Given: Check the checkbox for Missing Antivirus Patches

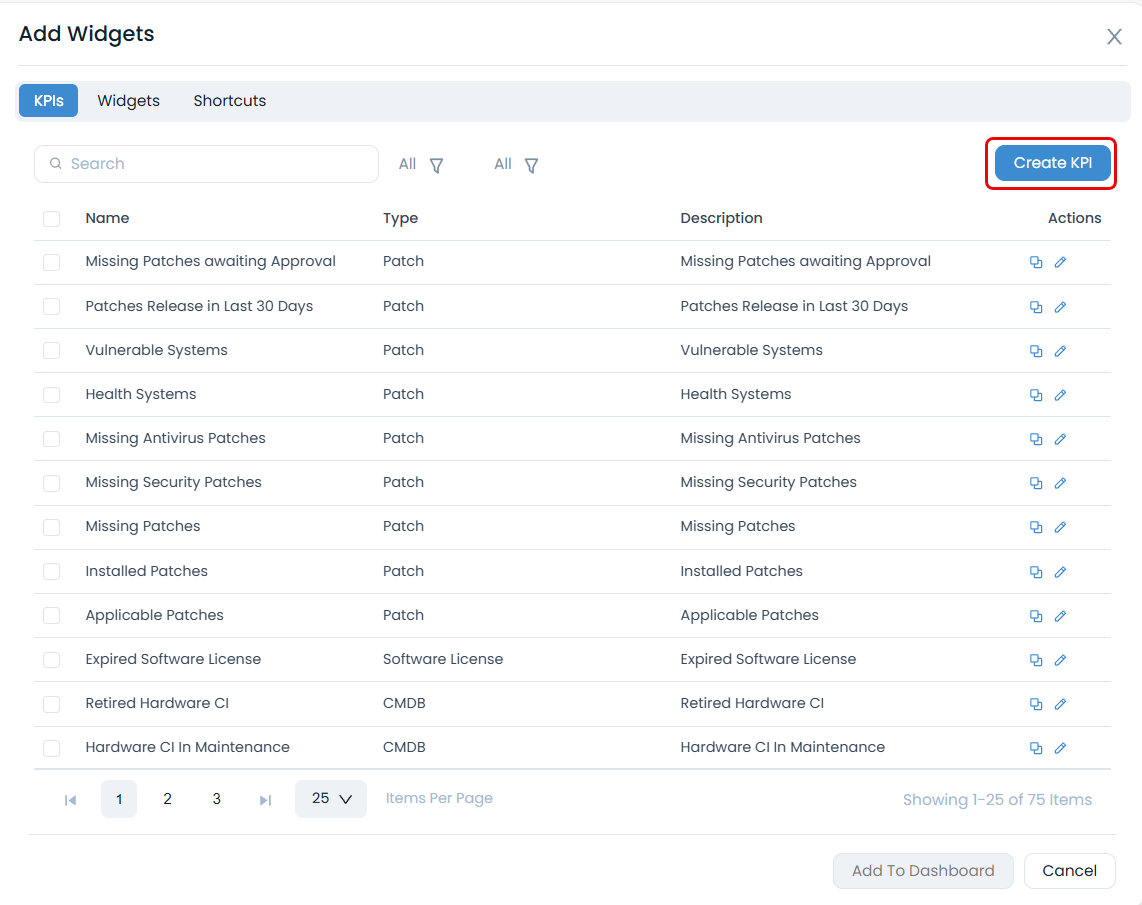Looking at the screenshot, I should click(51, 438).
